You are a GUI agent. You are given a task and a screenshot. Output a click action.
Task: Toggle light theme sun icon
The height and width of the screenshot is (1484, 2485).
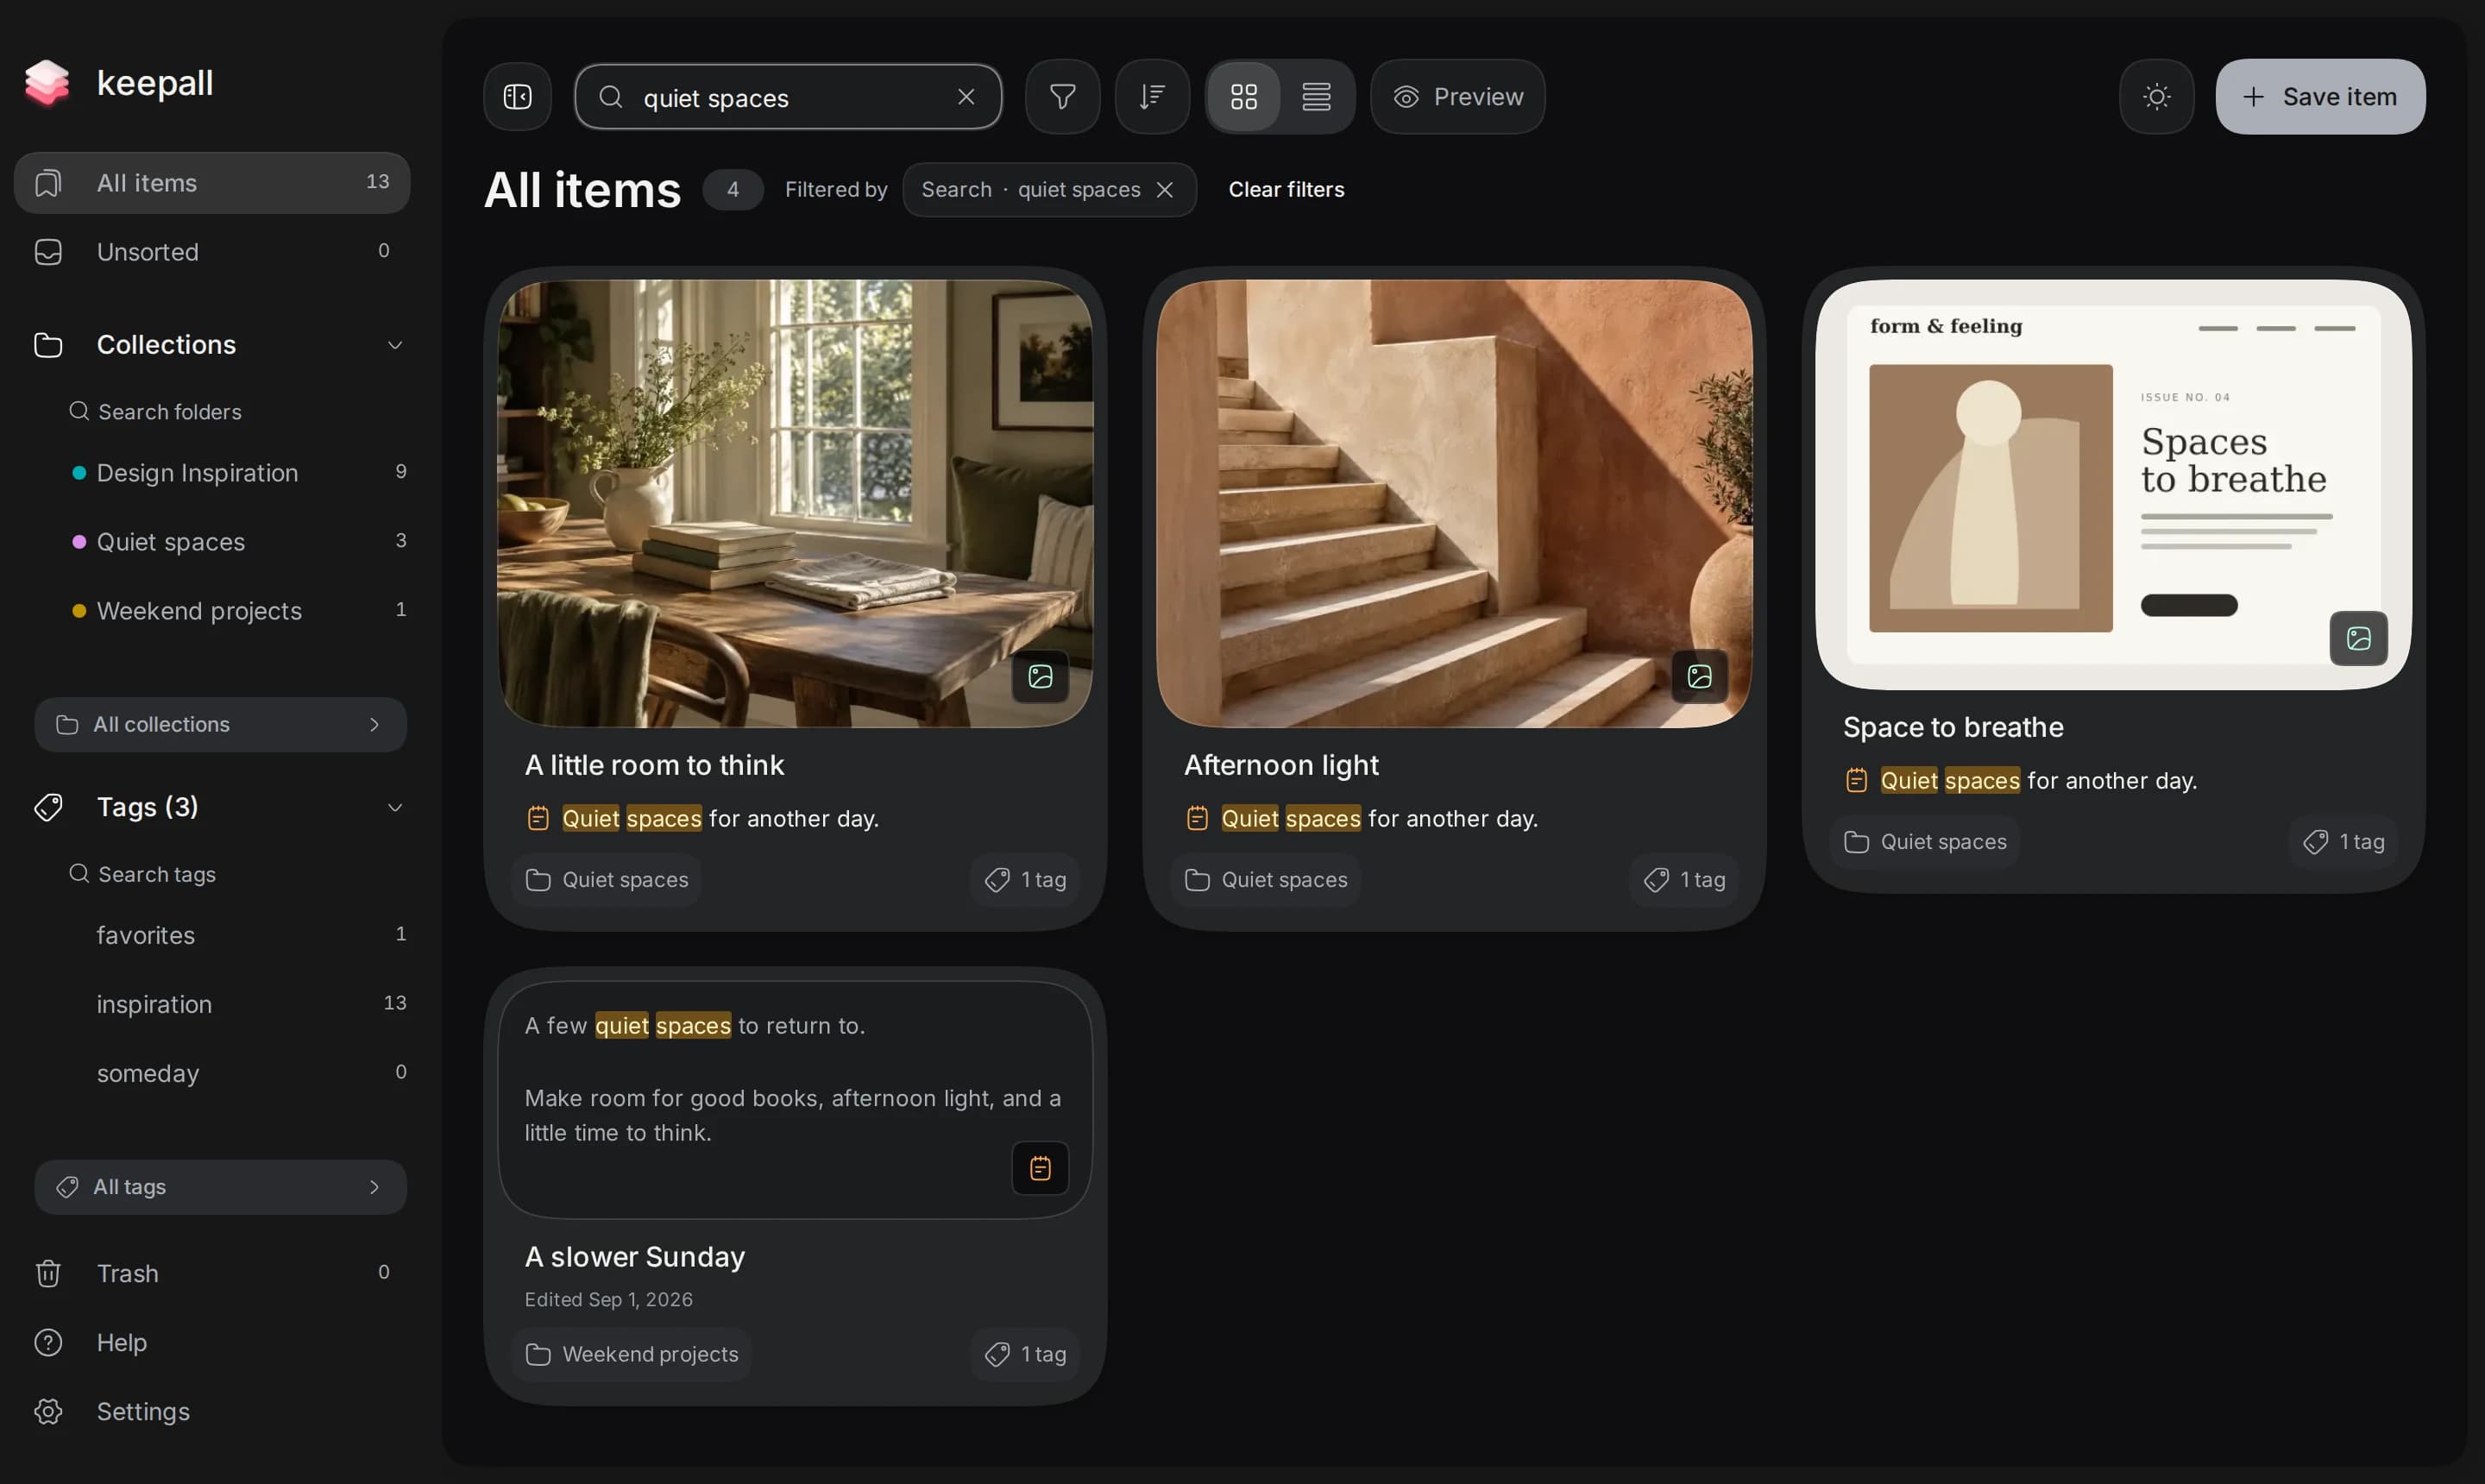click(x=2156, y=97)
